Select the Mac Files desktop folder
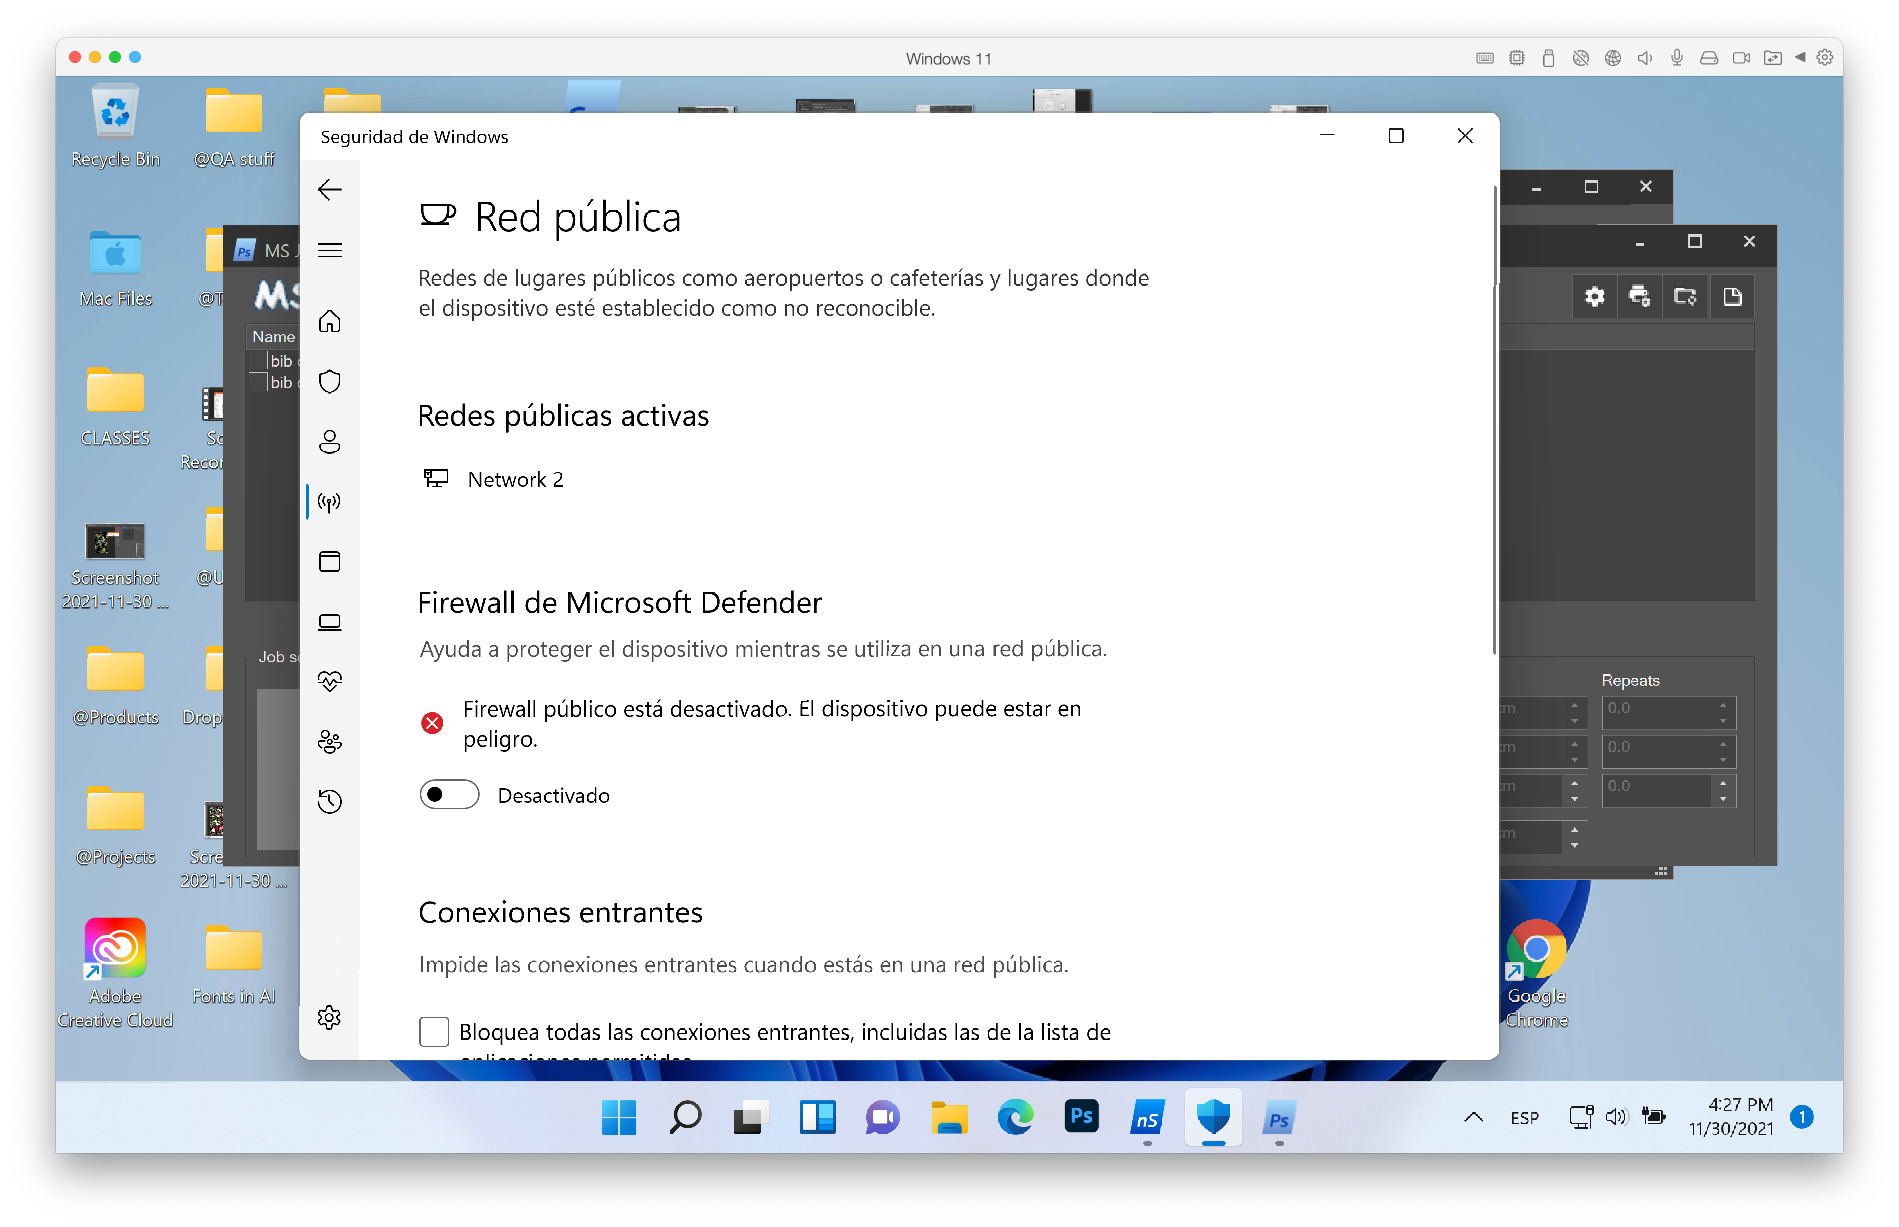This screenshot has height=1227, width=1899. pos(115,268)
